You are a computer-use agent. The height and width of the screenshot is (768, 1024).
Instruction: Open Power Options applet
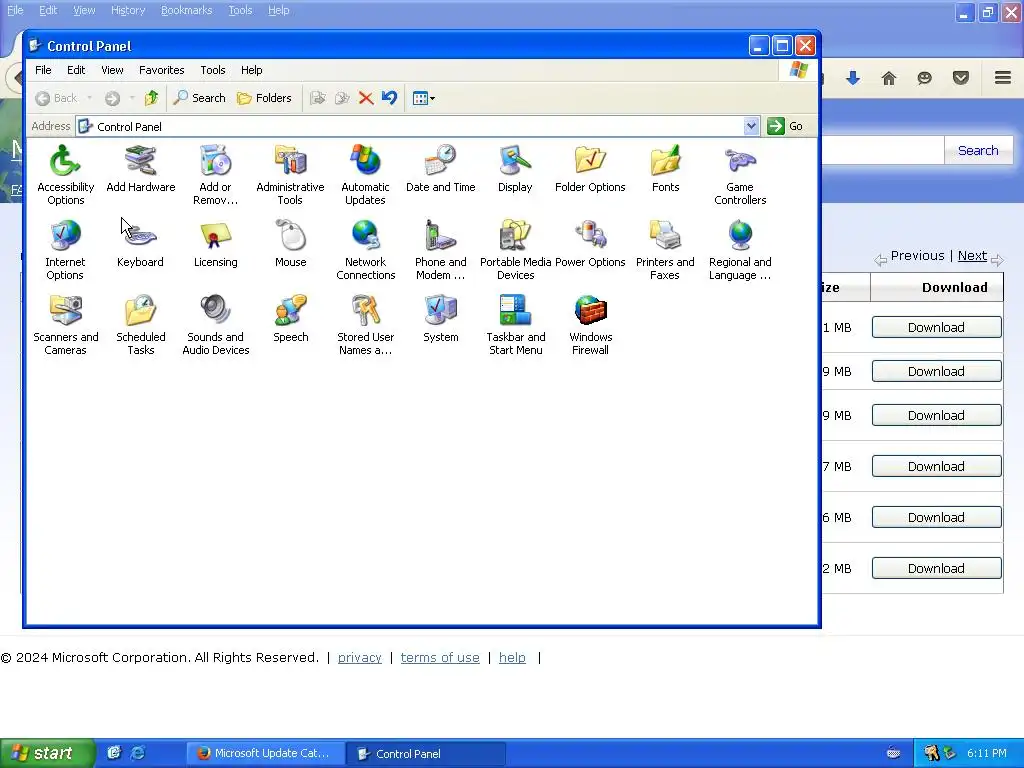(590, 244)
